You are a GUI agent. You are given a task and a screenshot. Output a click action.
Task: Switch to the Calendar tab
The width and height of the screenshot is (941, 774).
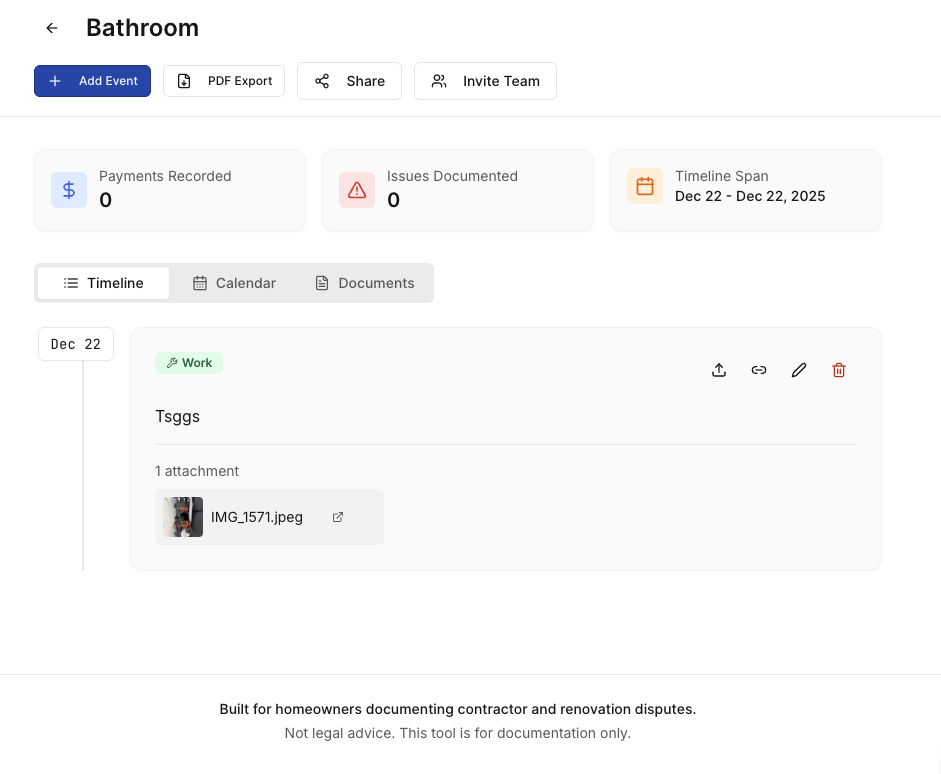[x=234, y=283]
